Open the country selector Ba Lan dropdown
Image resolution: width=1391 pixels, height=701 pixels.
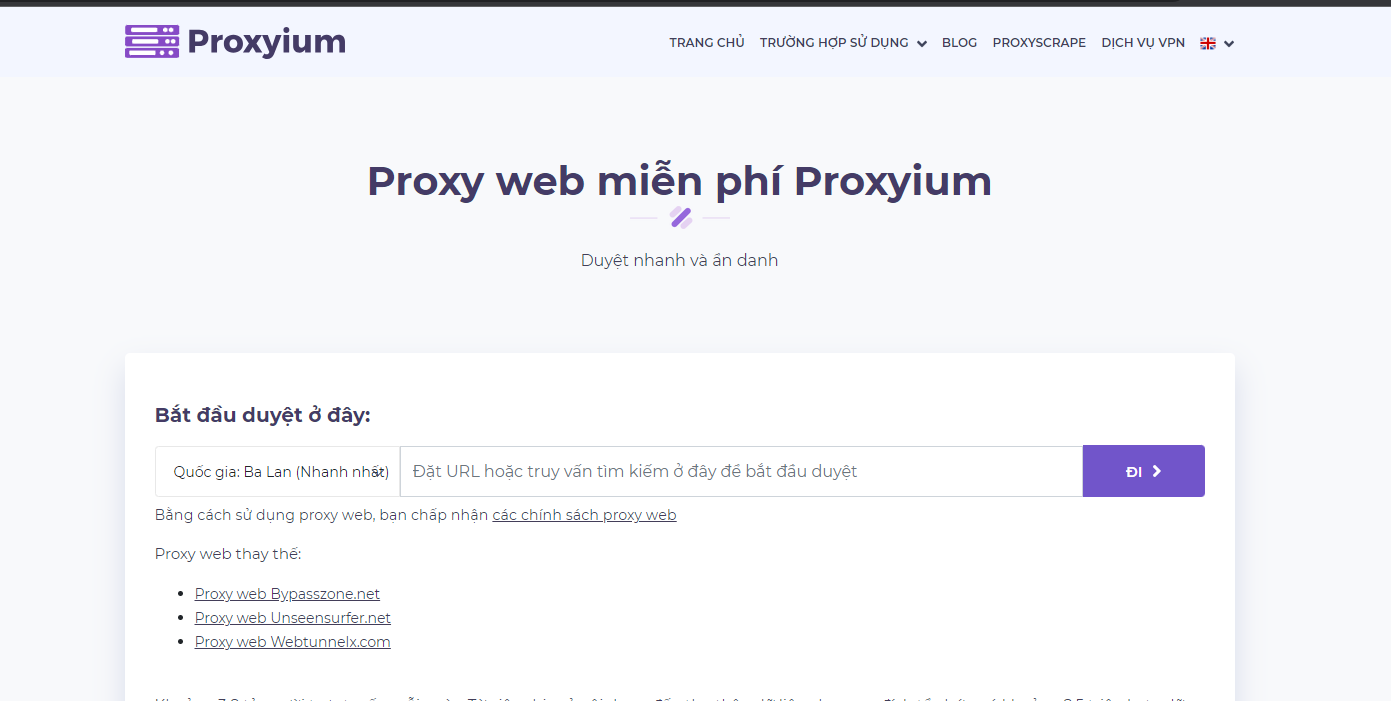point(278,471)
